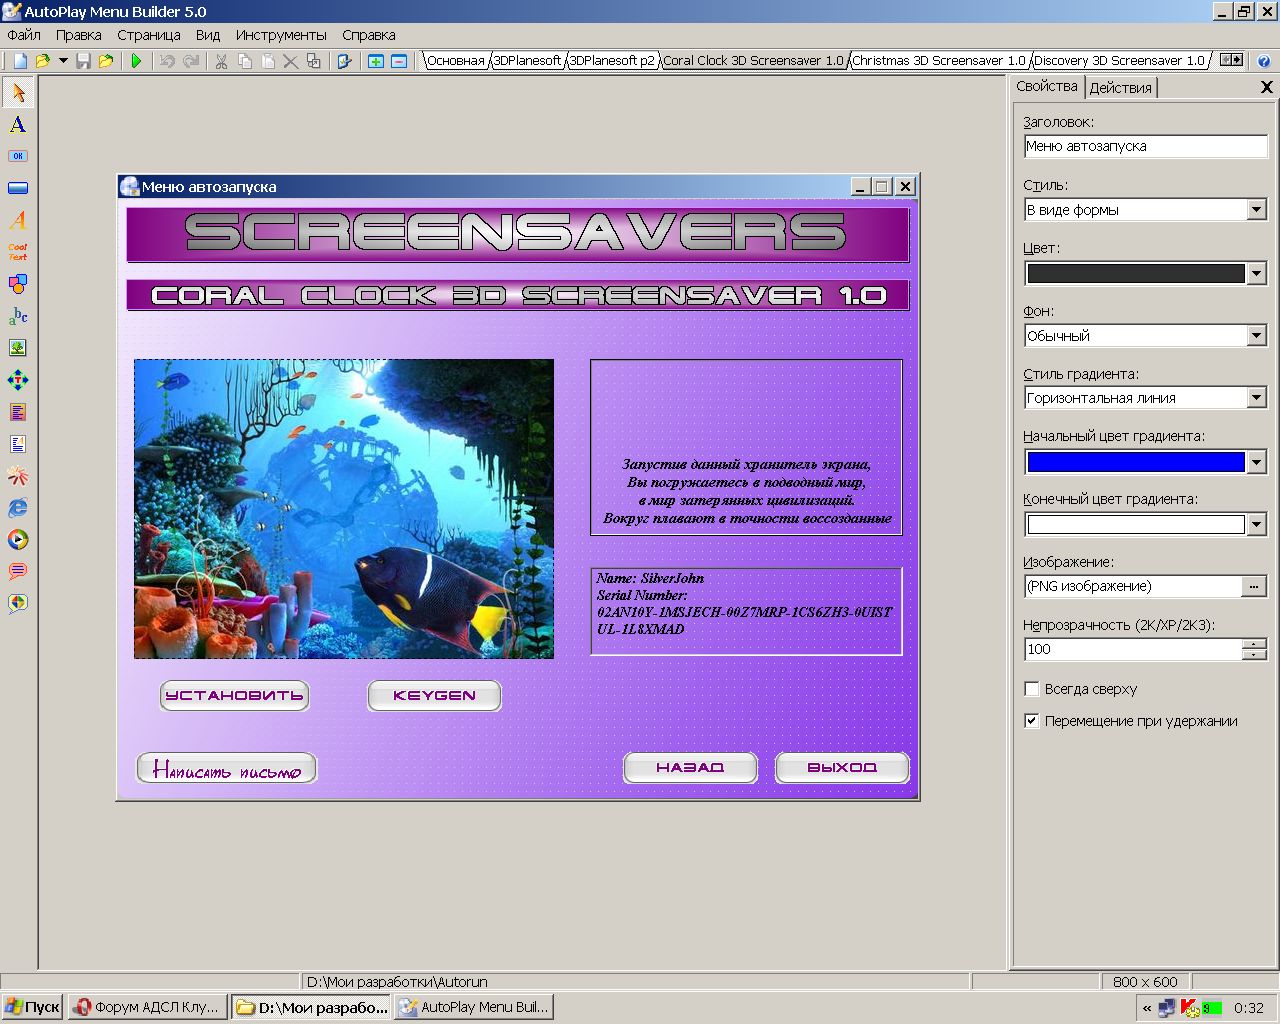Viewport: 1280px width, 1024px height.
Task: Select the arrow pointer tool
Action: (18, 93)
